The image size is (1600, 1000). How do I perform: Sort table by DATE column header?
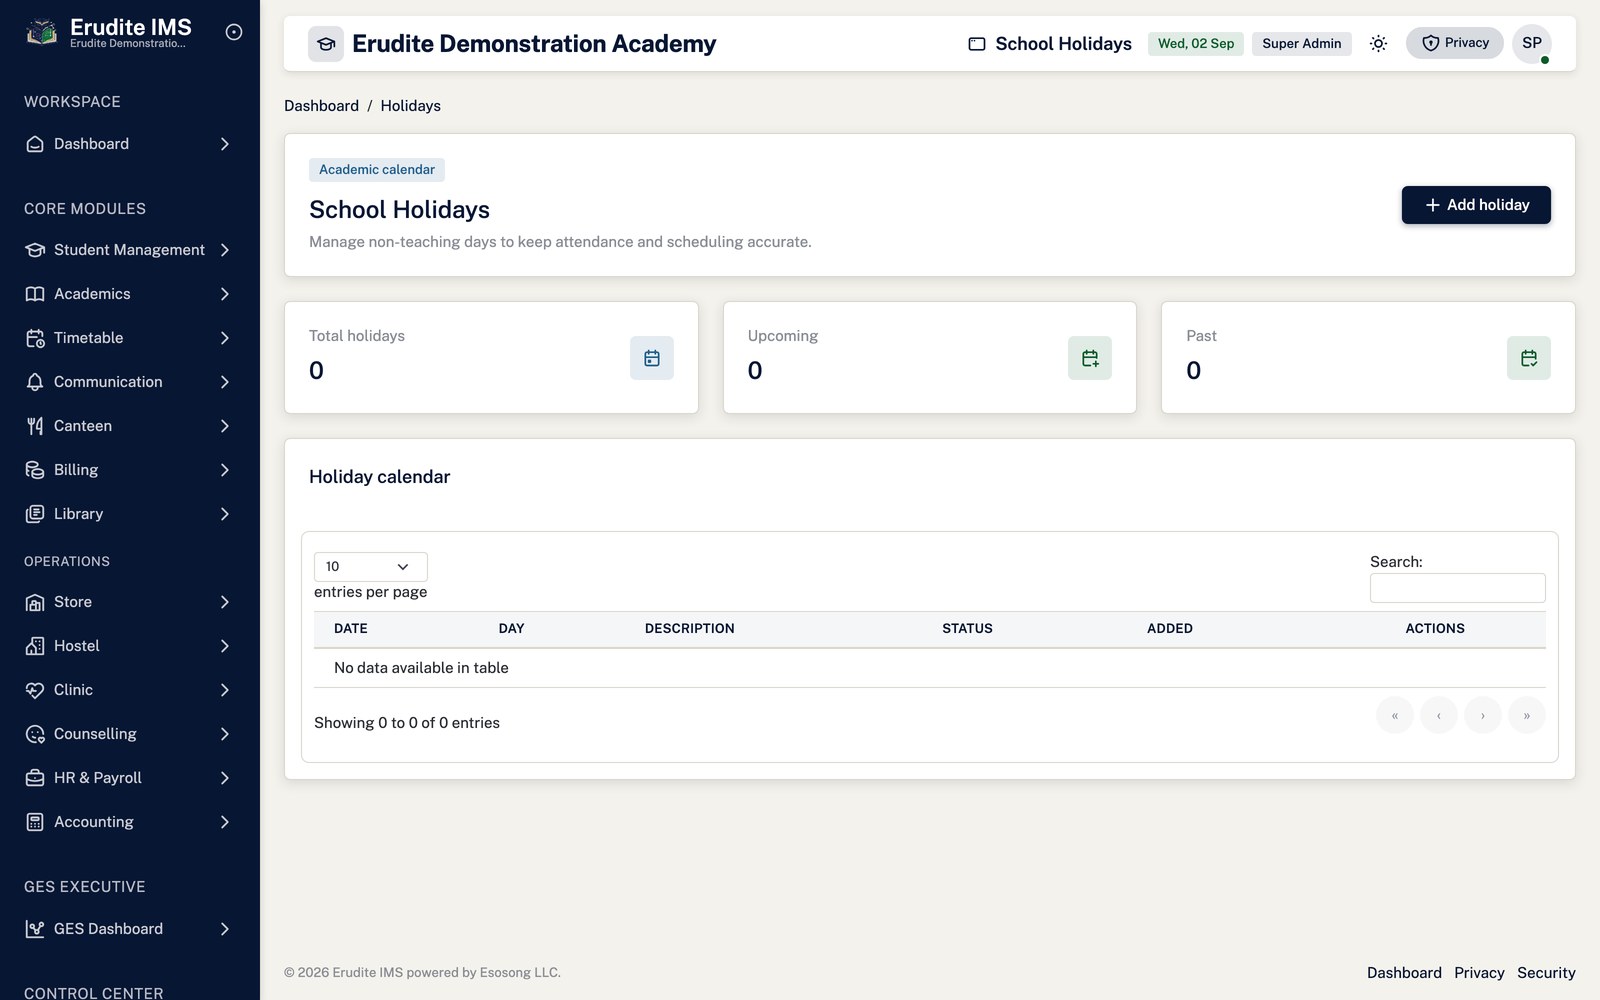pos(351,629)
